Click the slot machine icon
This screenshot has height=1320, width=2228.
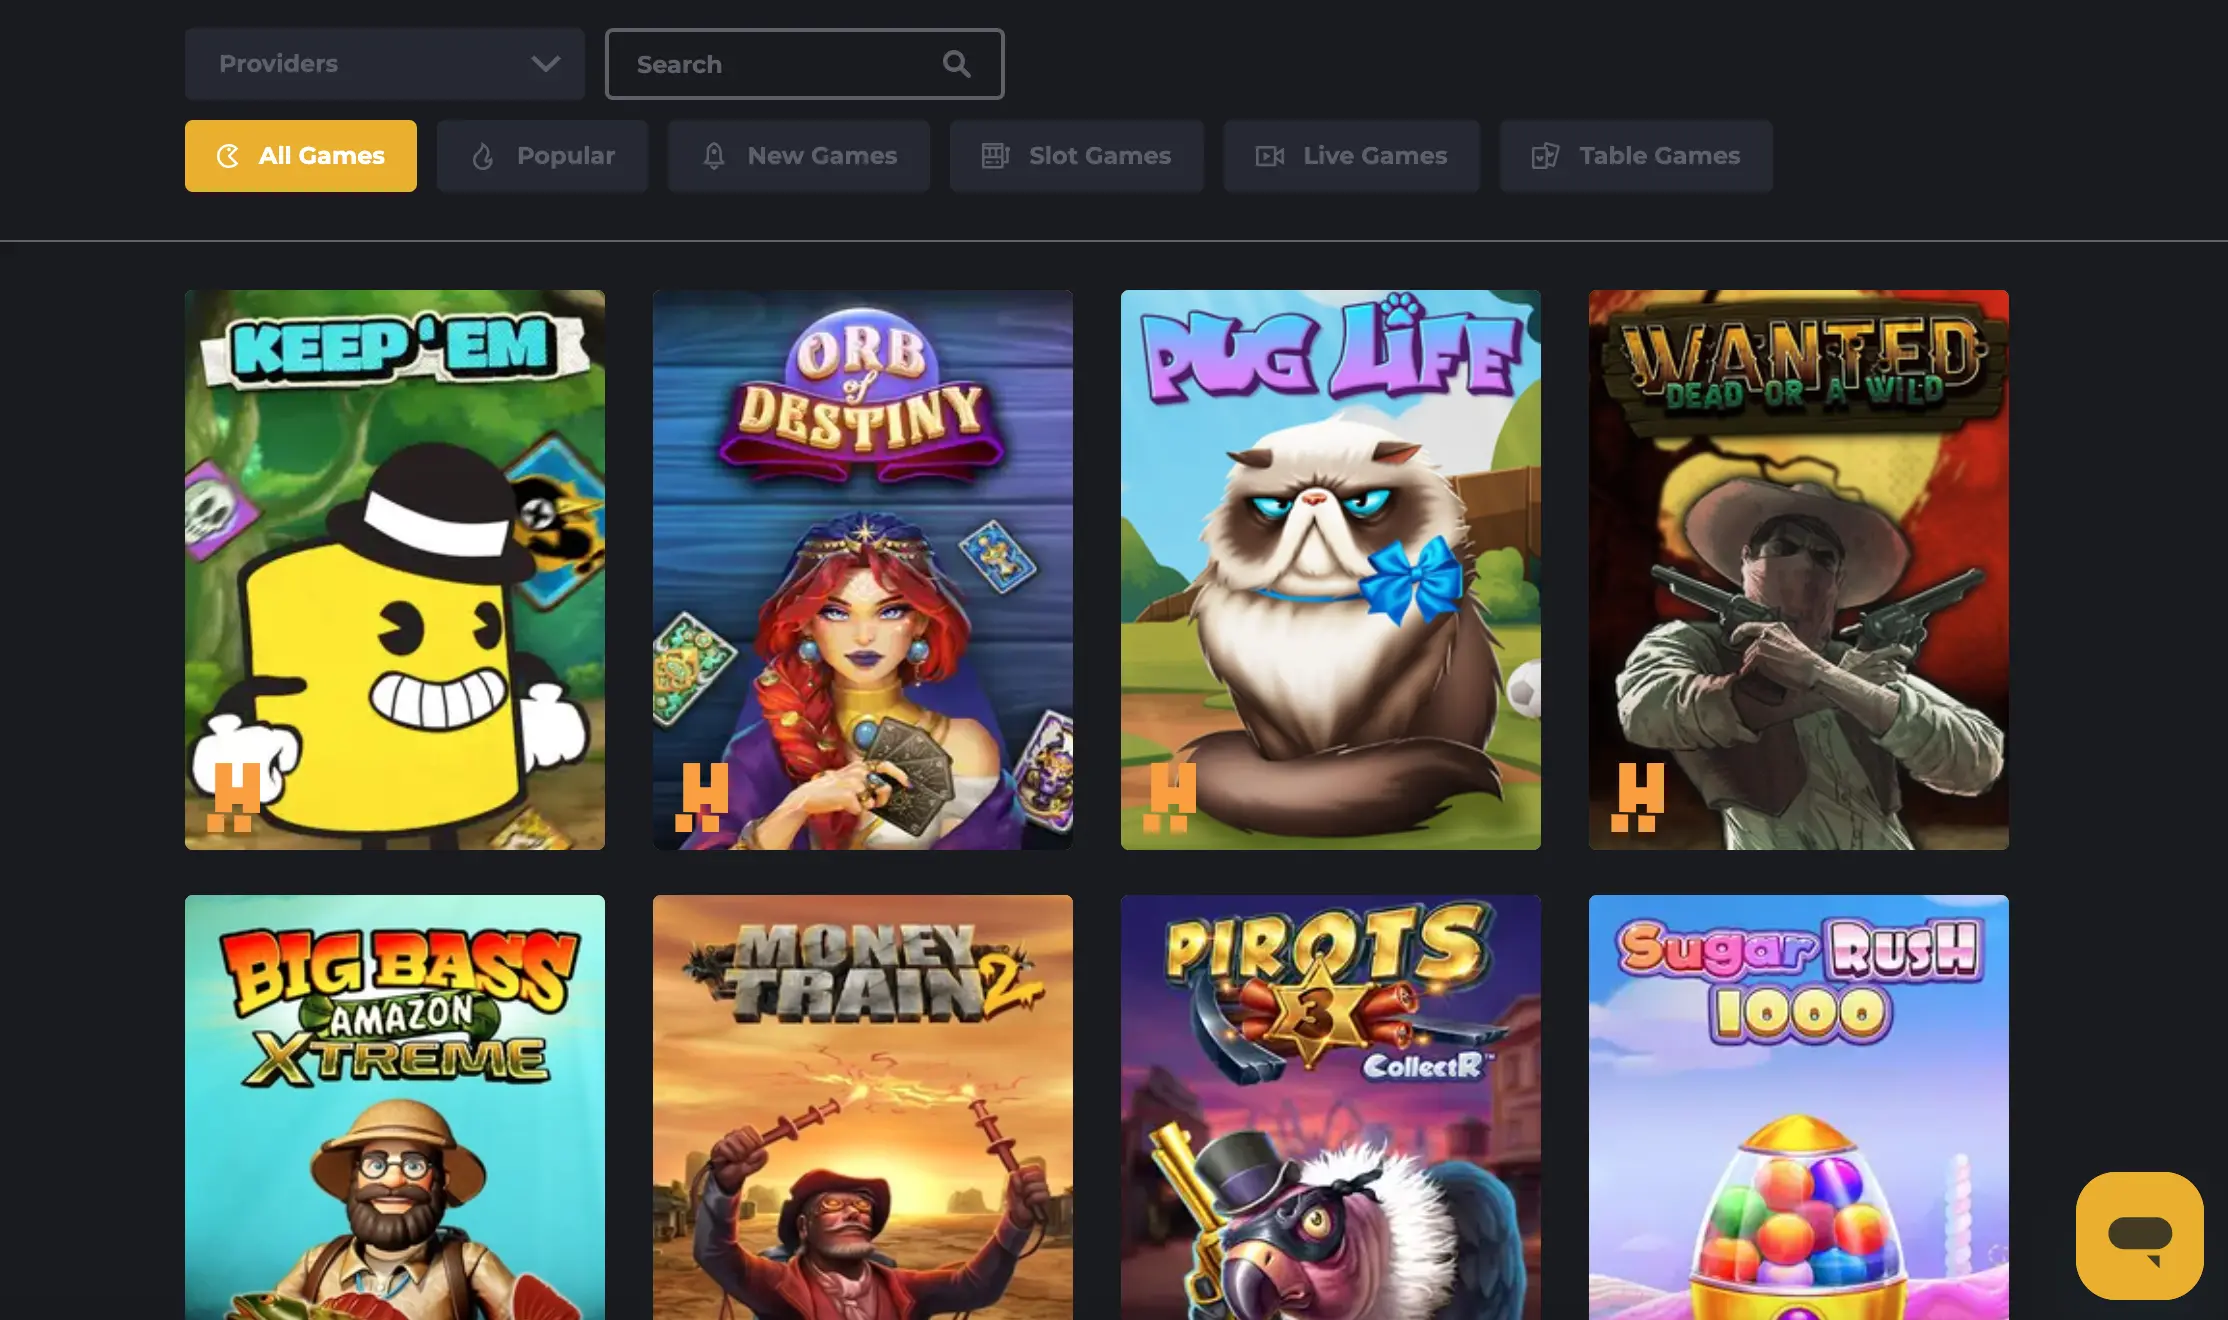995,156
